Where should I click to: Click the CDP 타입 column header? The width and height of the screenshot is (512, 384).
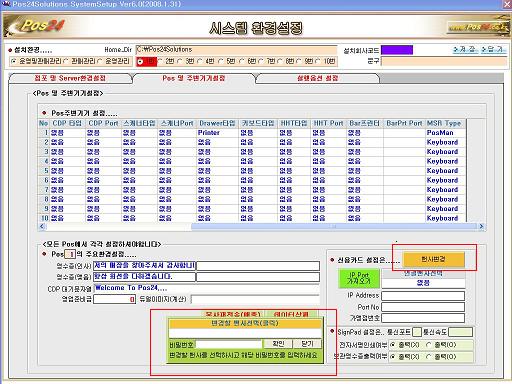point(68,123)
